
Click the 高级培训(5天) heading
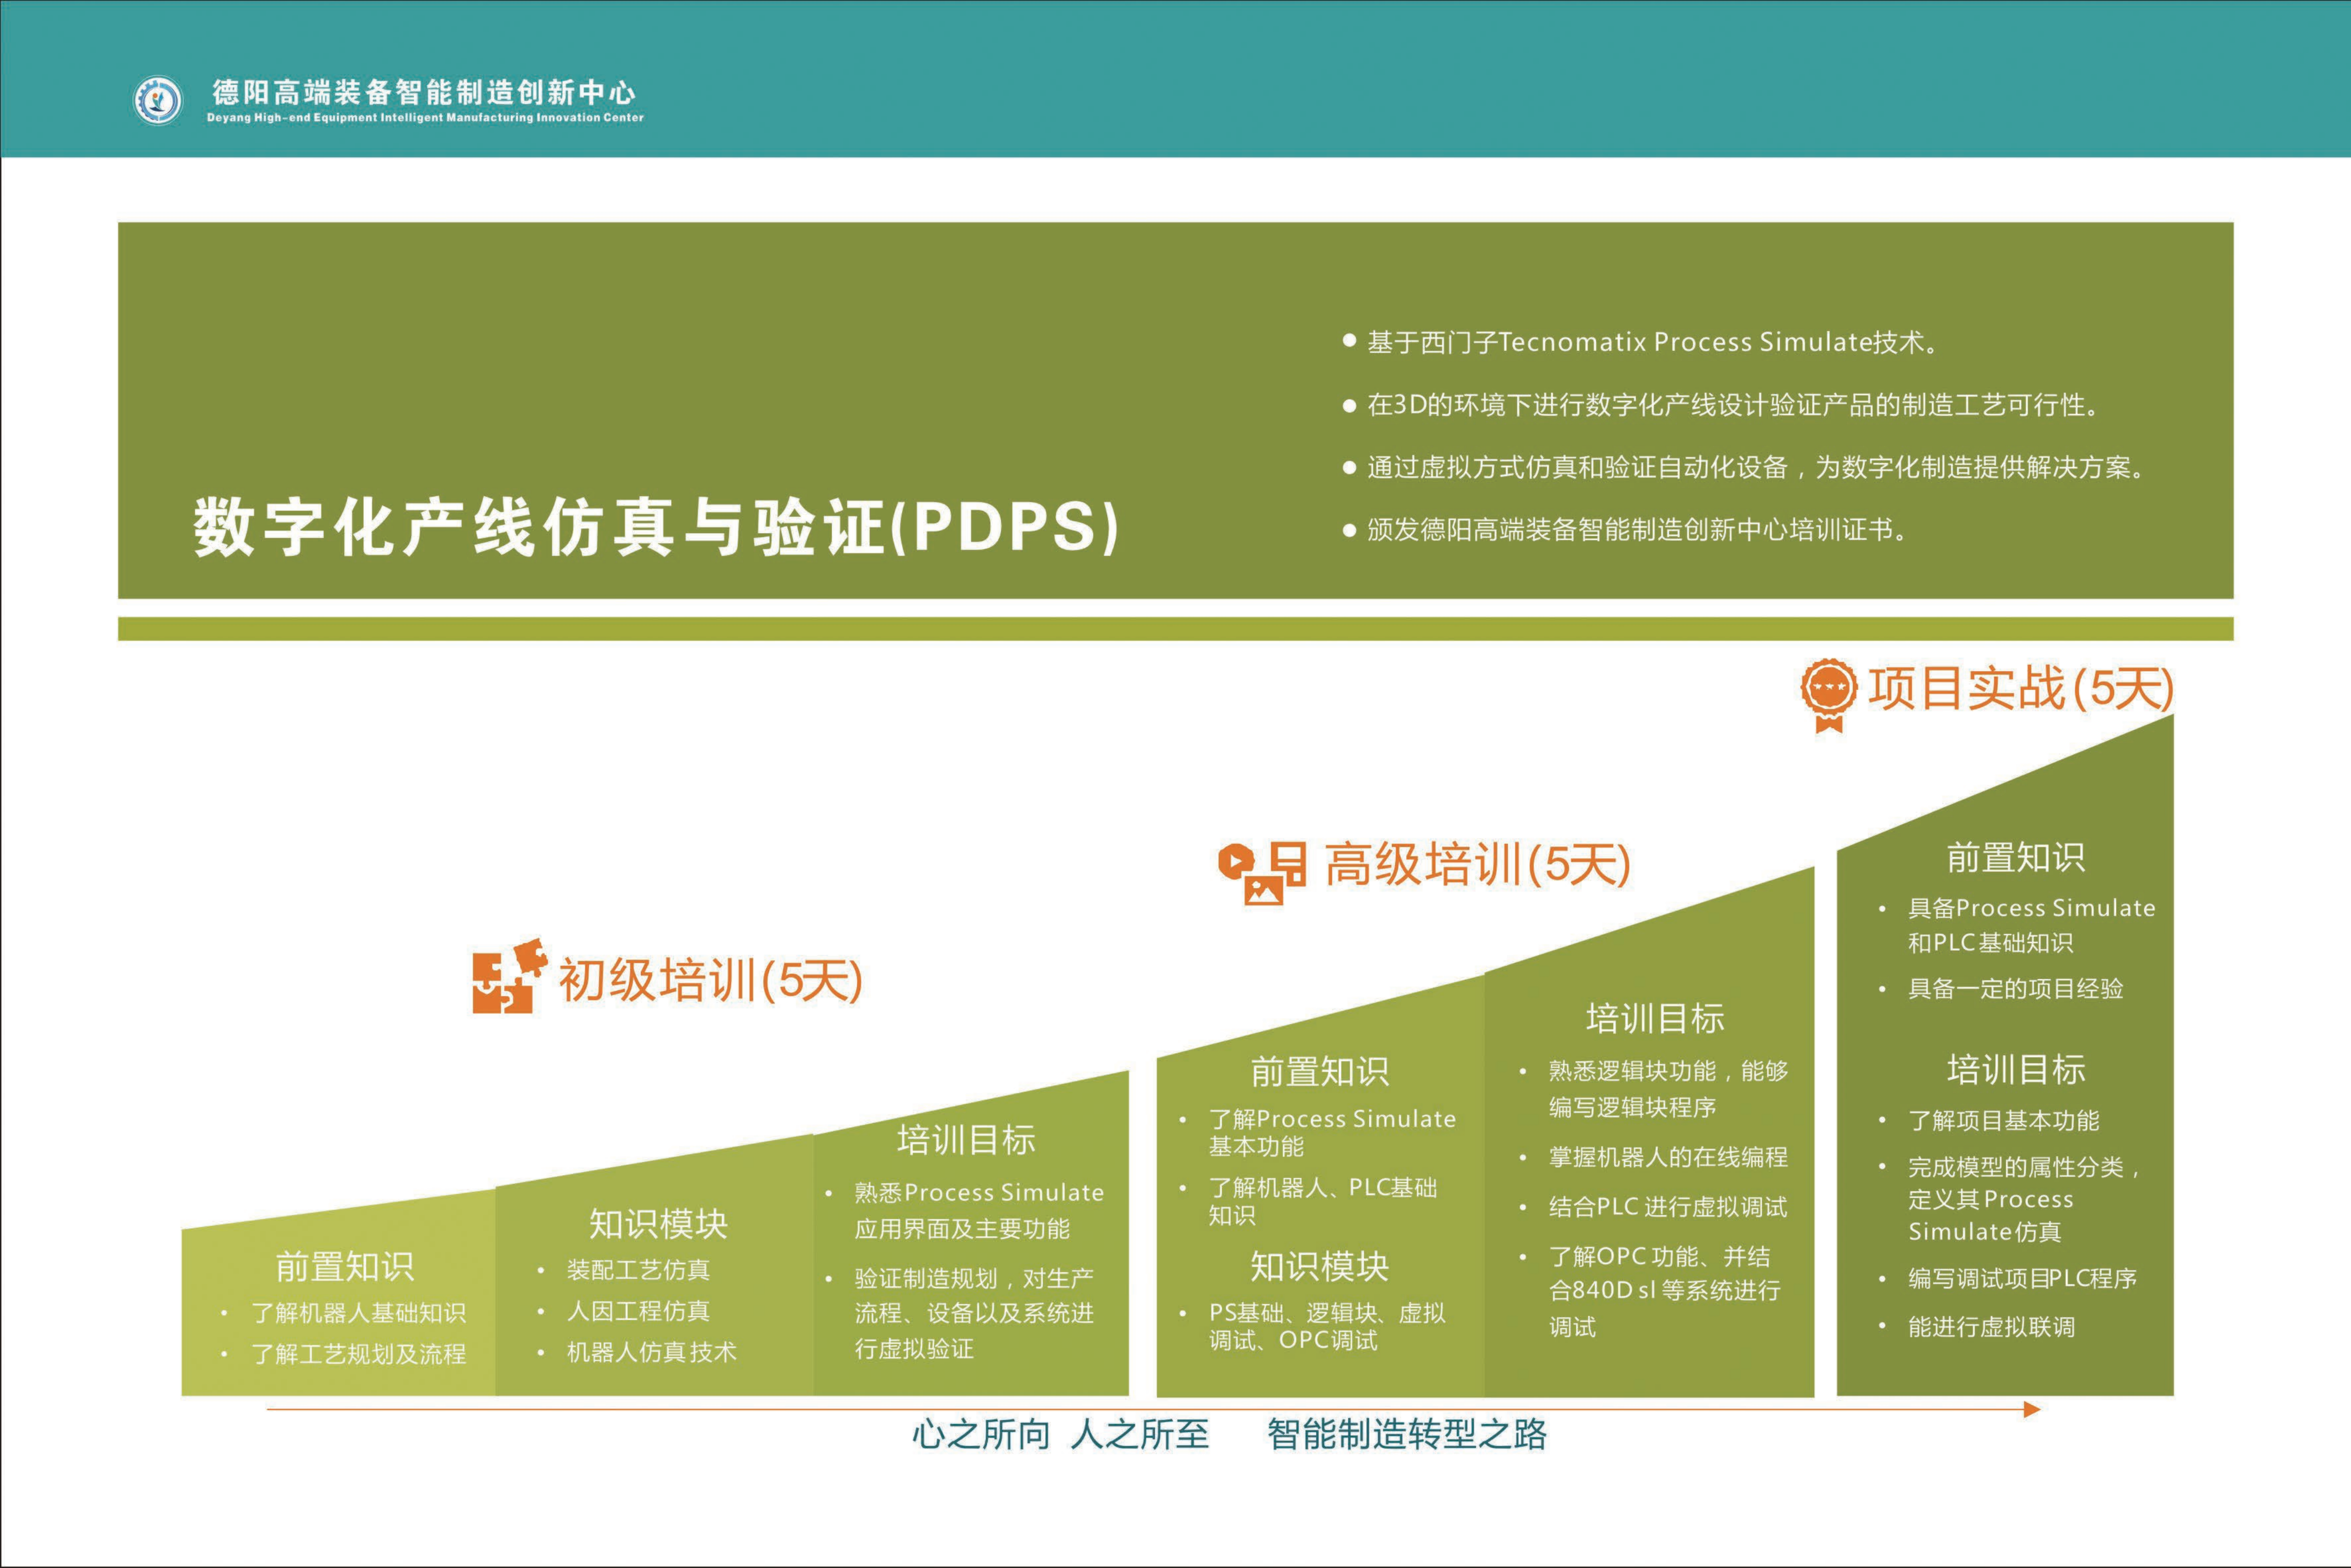(1477, 864)
